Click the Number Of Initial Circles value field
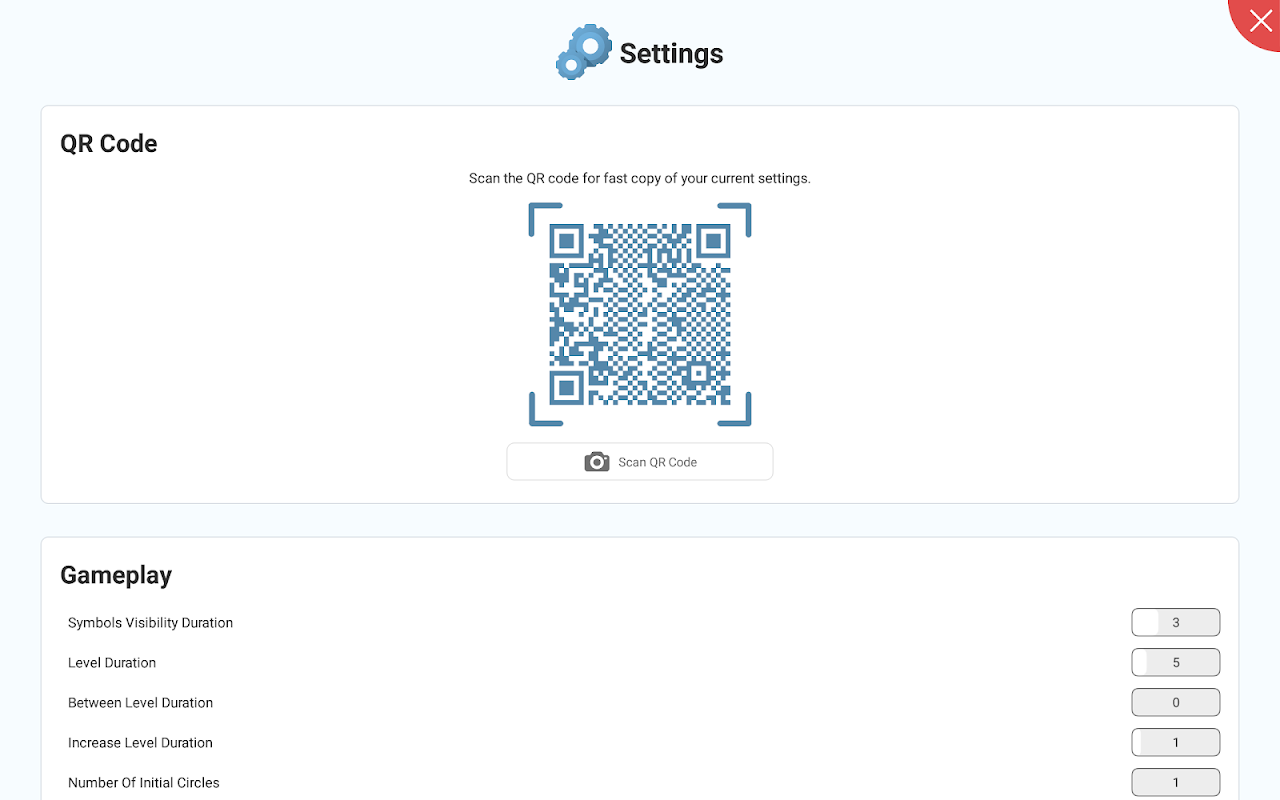The width and height of the screenshot is (1280, 800). [1176, 782]
